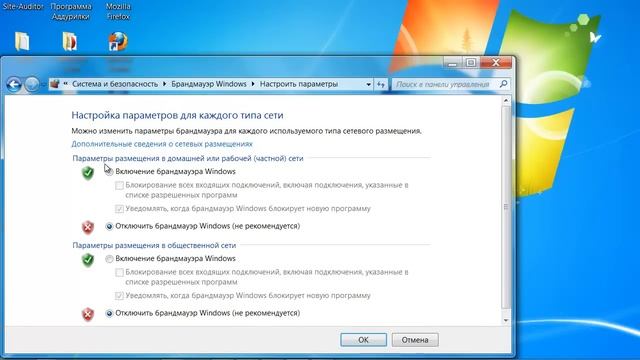Click heading Настройка параметров для каждого типа сети
The width and height of the screenshot is (640, 360).
click(177, 116)
